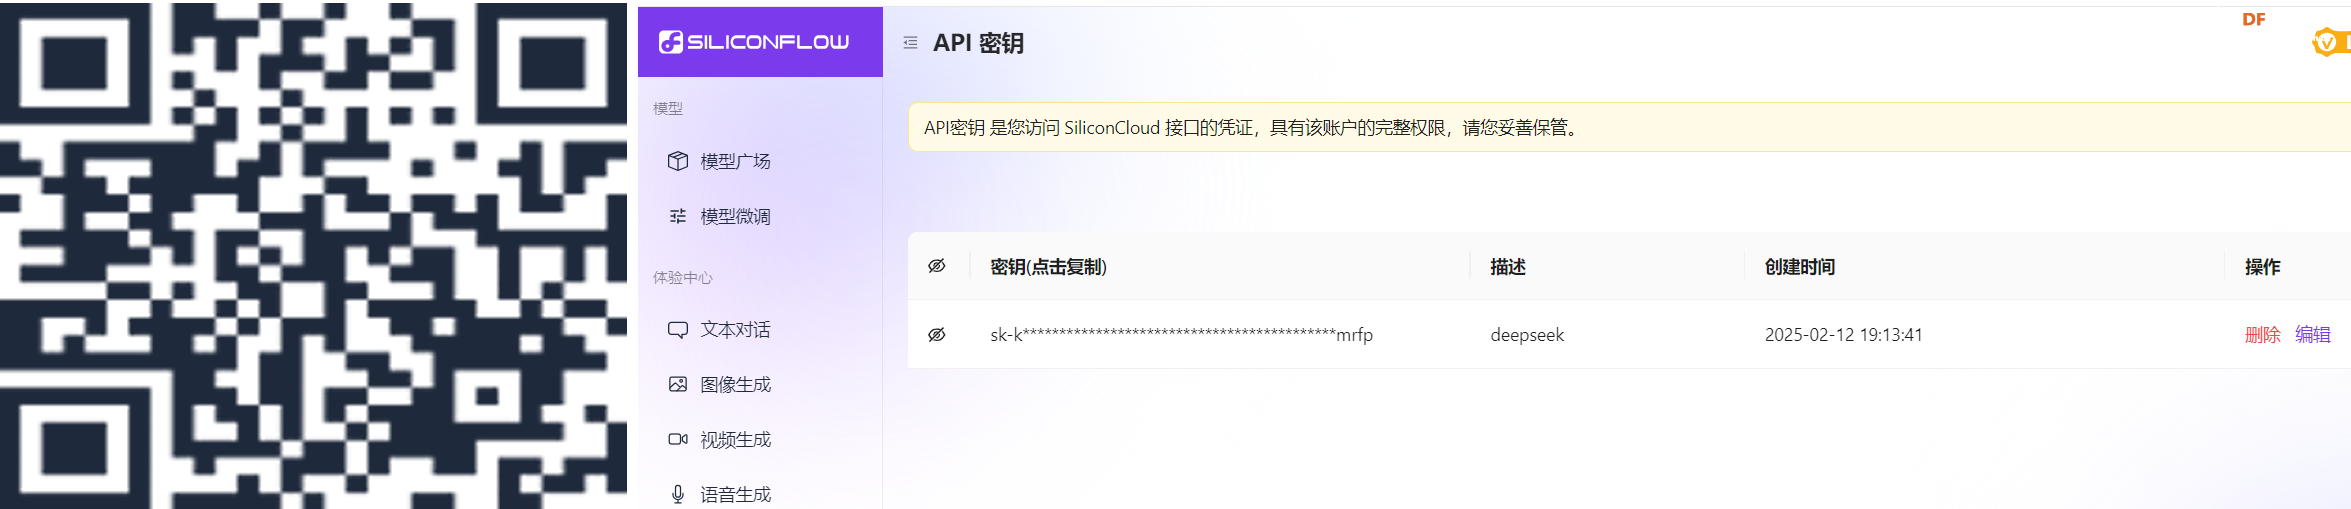Click the deepseek description cell
Viewport: 2351px width, 509px height.
(x=1527, y=334)
